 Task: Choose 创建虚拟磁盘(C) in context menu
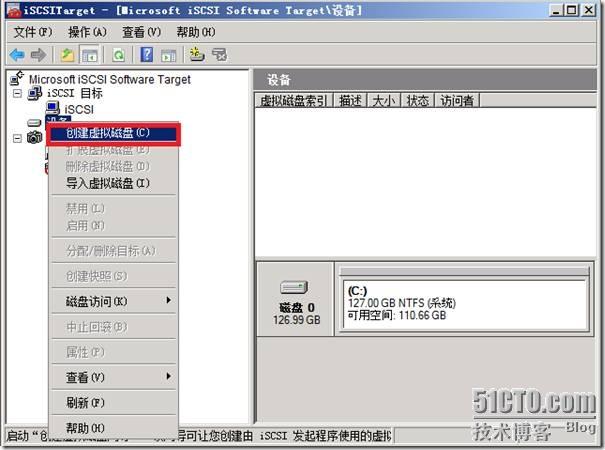(113, 133)
